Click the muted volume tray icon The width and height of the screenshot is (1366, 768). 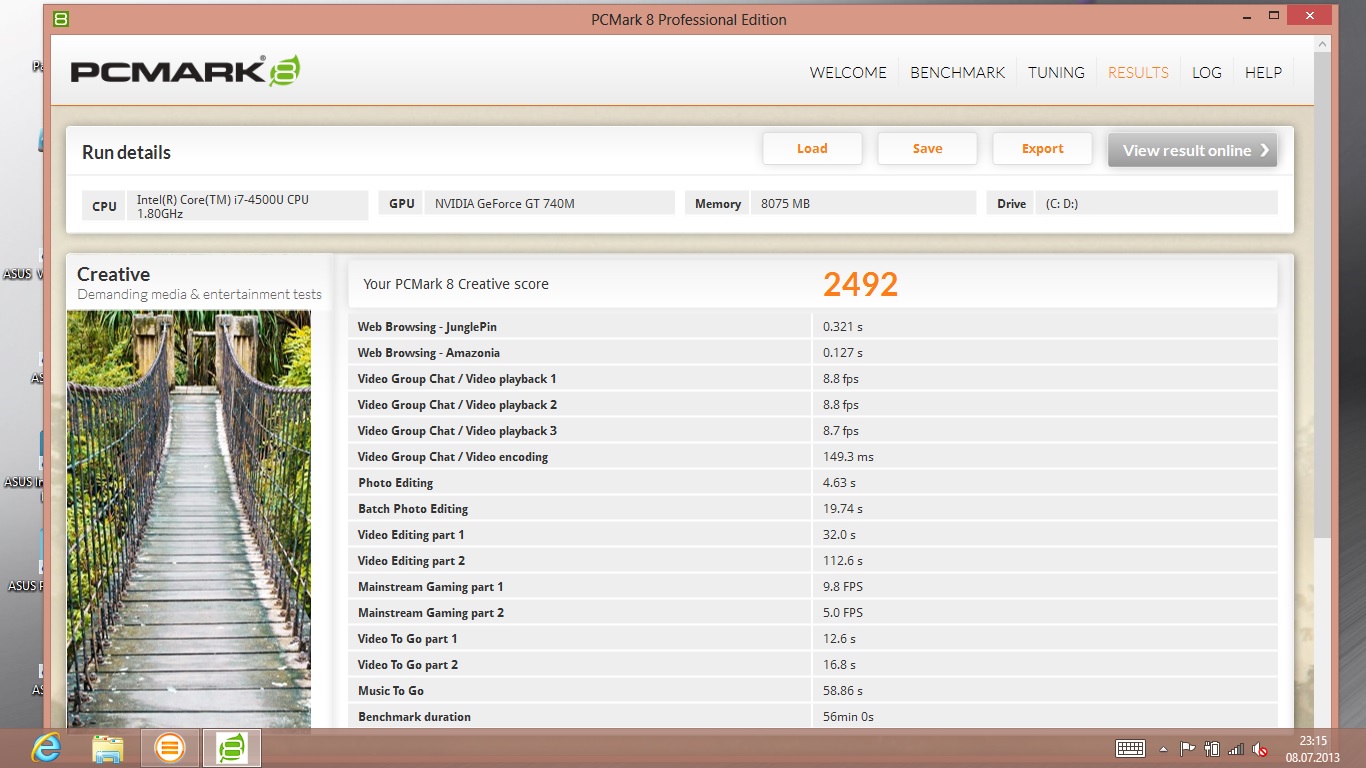pos(1260,748)
